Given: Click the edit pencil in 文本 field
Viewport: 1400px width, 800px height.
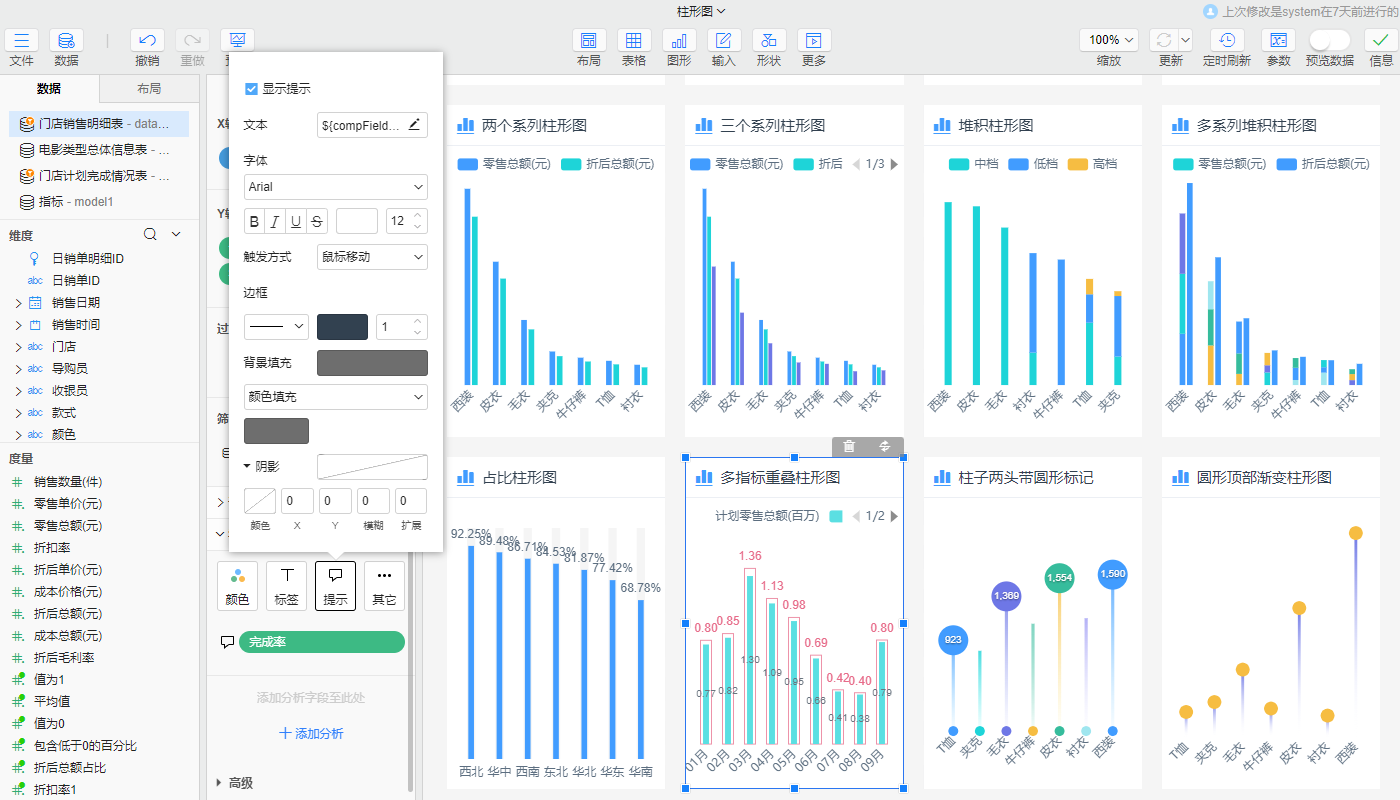Looking at the screenshot, I should 414,125.
